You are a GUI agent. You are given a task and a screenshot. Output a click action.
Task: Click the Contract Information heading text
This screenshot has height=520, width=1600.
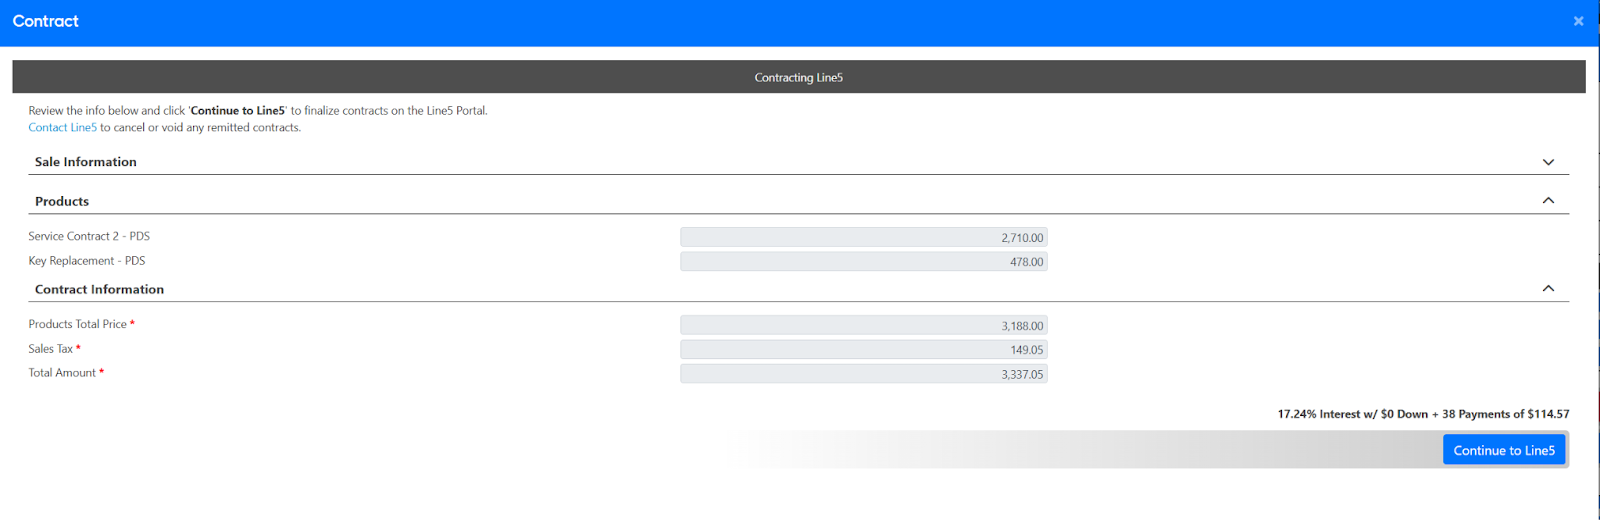[99, 289]
